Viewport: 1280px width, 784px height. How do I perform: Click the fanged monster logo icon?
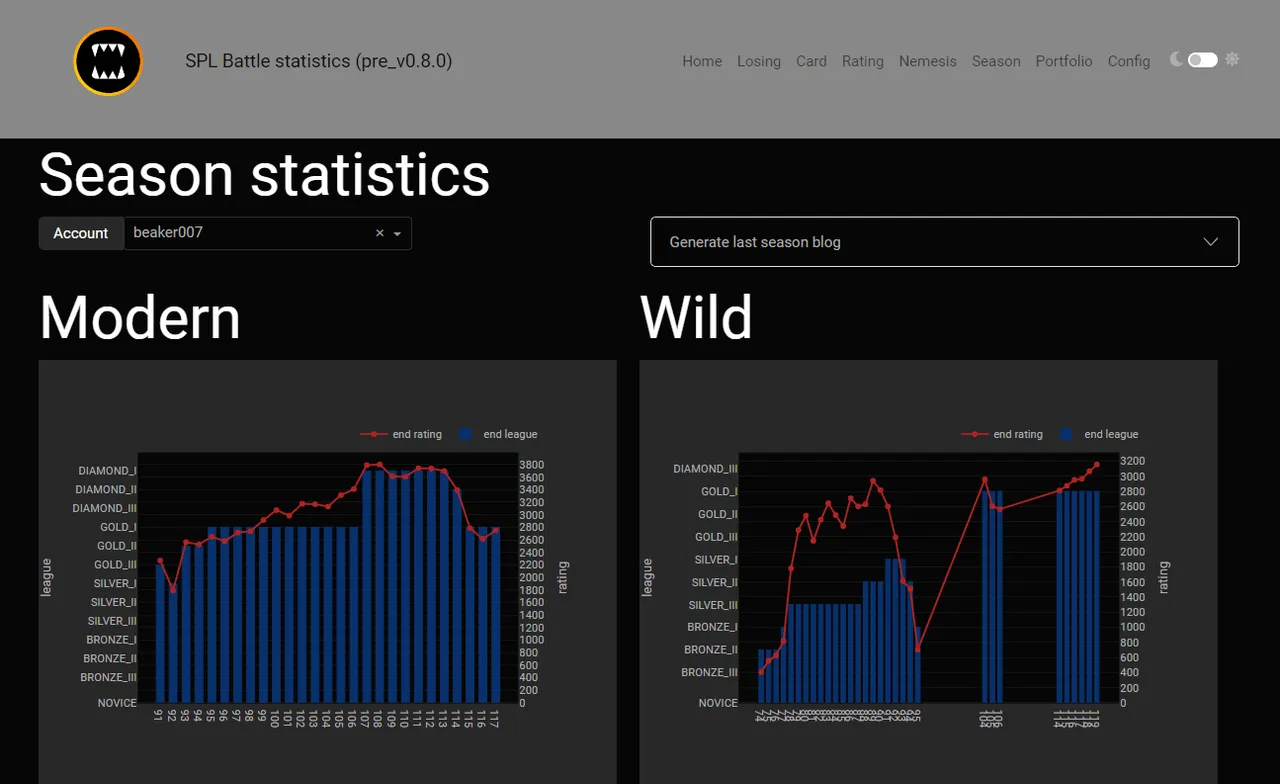(x=108, y=61)
